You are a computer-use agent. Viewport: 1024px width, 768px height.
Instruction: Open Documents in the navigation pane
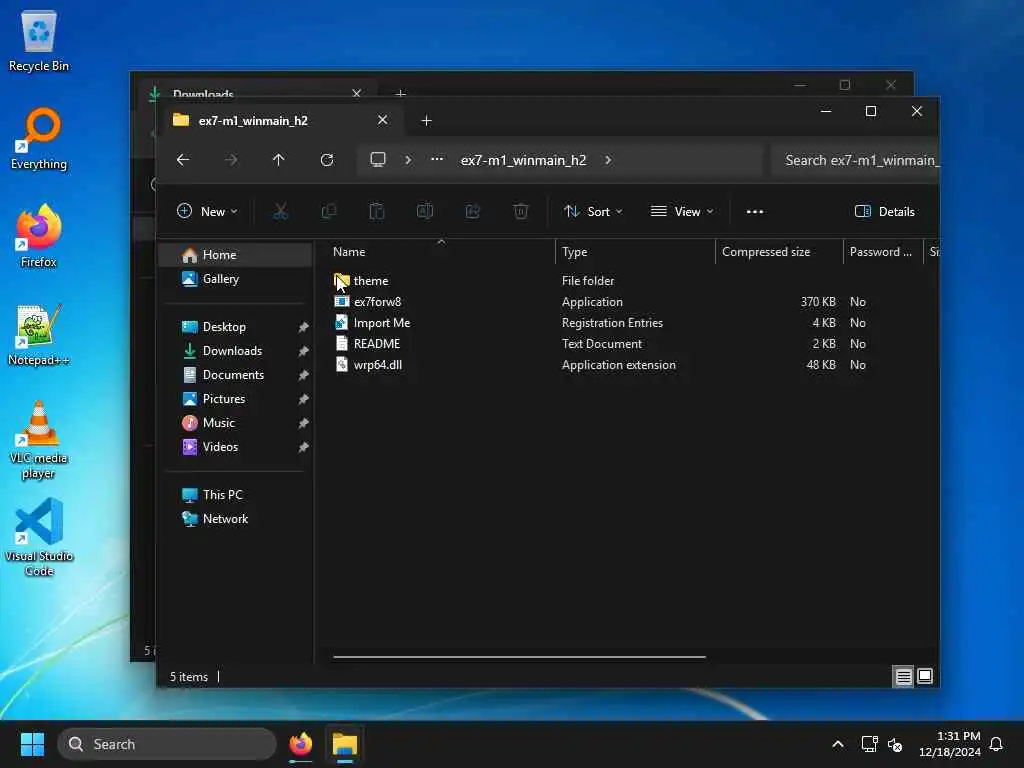tap(235, 375)
